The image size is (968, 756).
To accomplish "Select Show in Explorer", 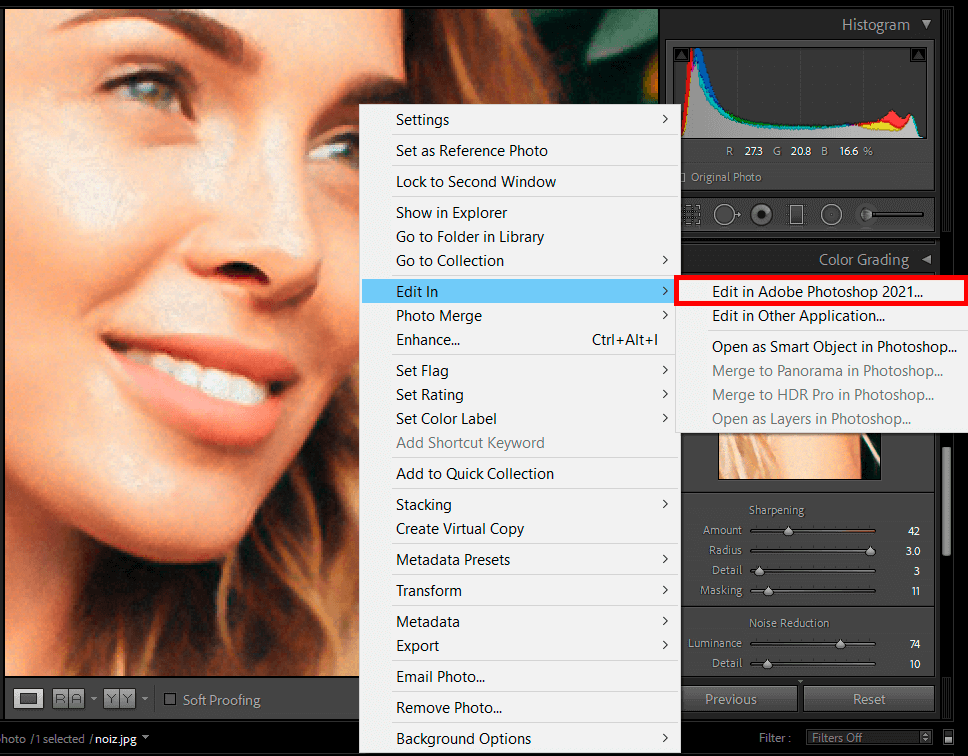I will (x=520, y=213).
